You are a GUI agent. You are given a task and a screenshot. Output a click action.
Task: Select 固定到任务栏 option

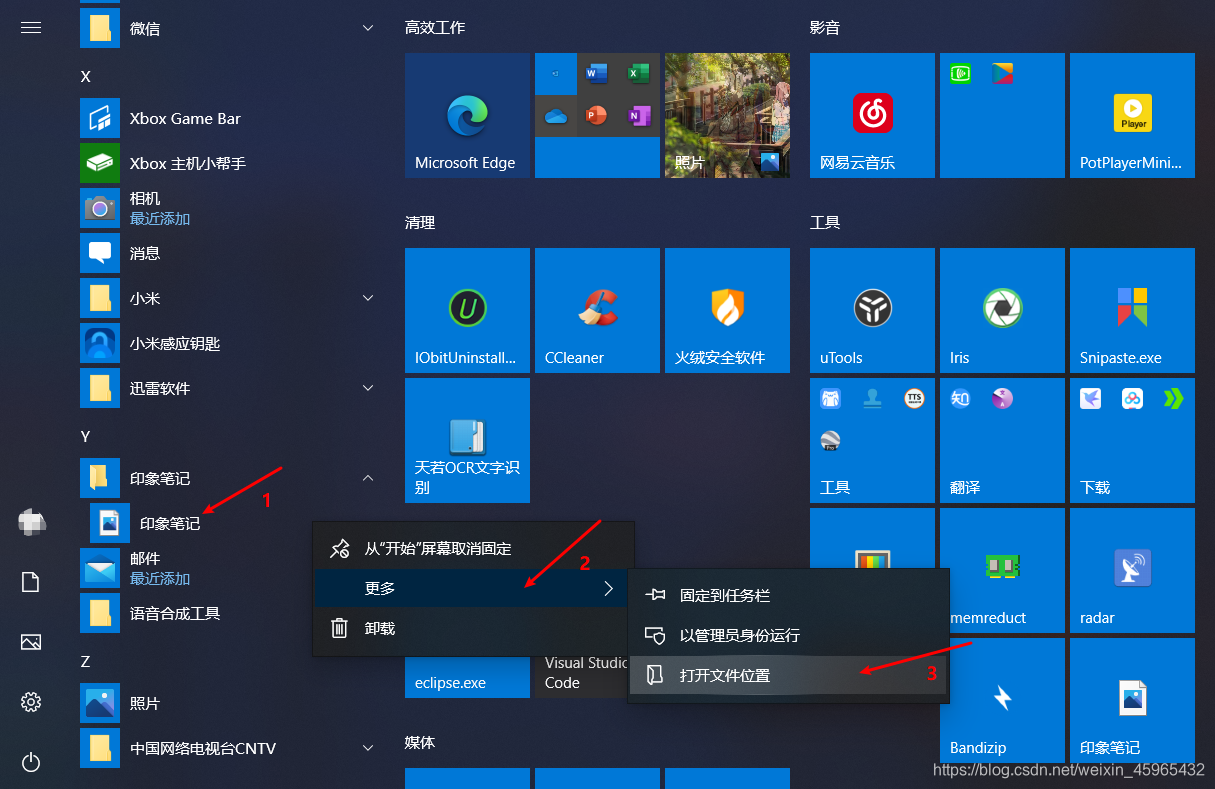[x=788, y=595]
